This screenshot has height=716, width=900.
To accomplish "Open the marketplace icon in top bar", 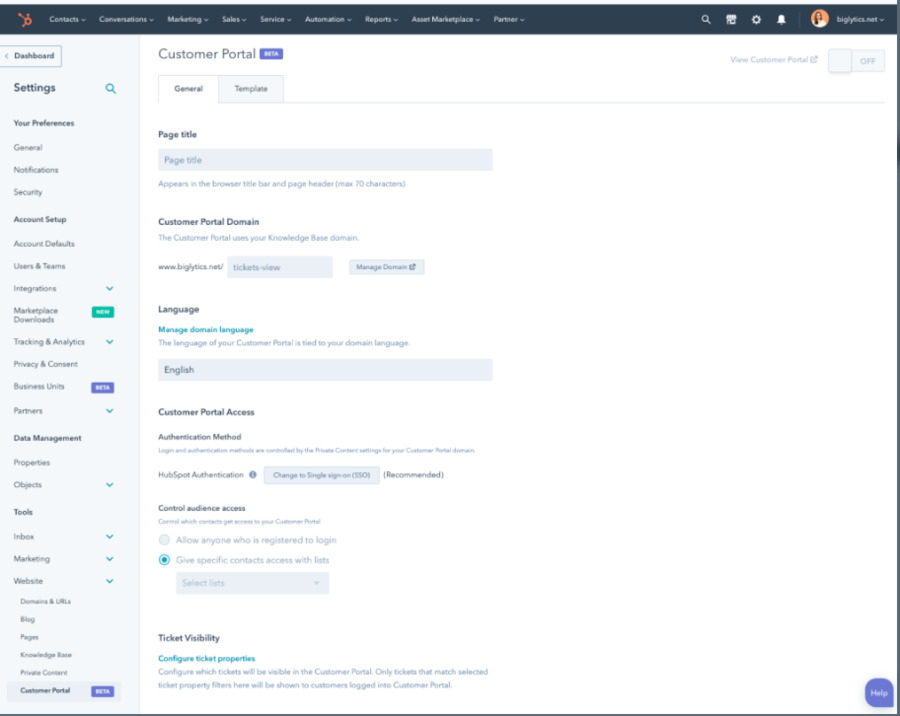I will click(731, 20).
